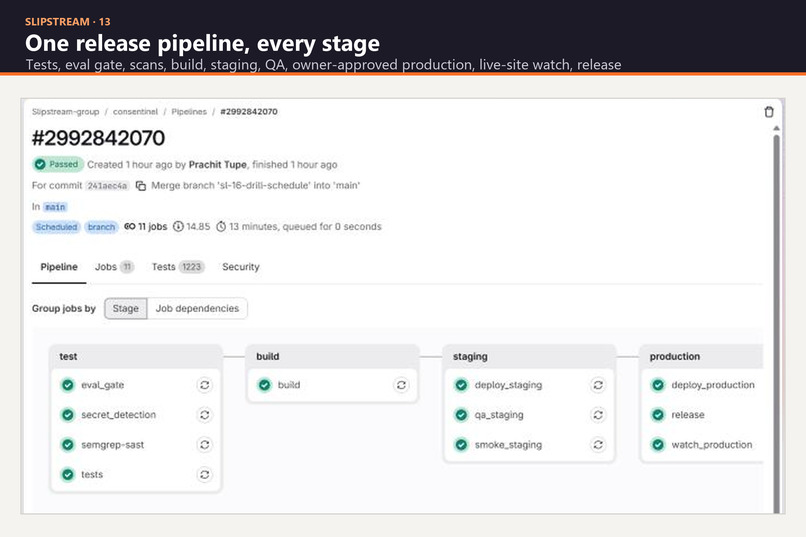Click the stopwatch duration icon
This screenshot has height=537, width=806.
pos(221,227)
